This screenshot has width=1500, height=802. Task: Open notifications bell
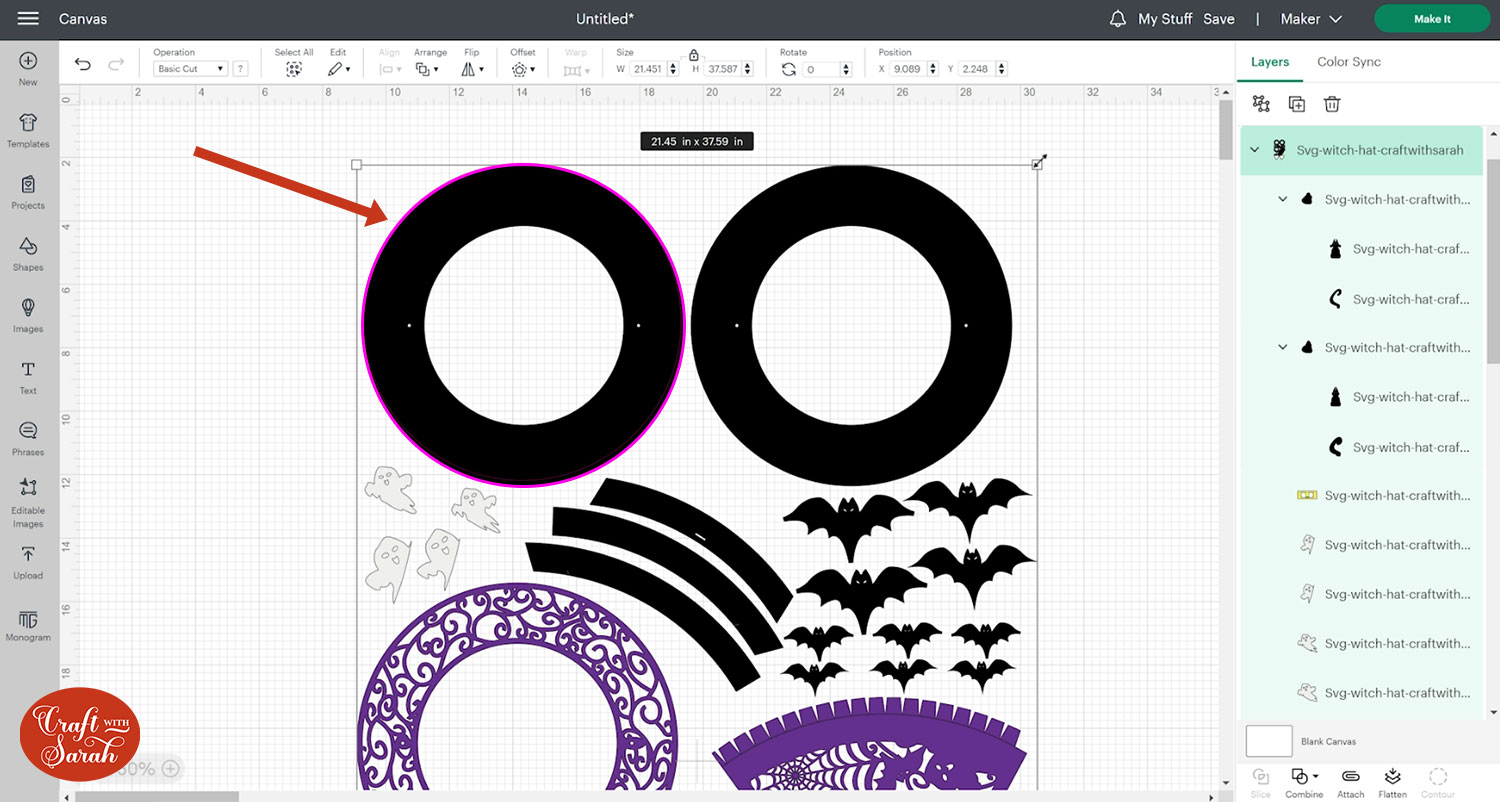(1118, 19)
